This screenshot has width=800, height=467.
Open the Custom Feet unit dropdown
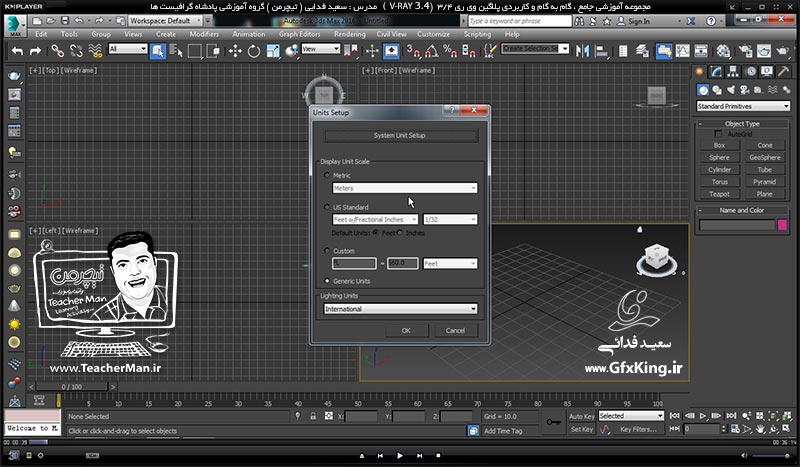pyautogui.click(x=450, y=264)
